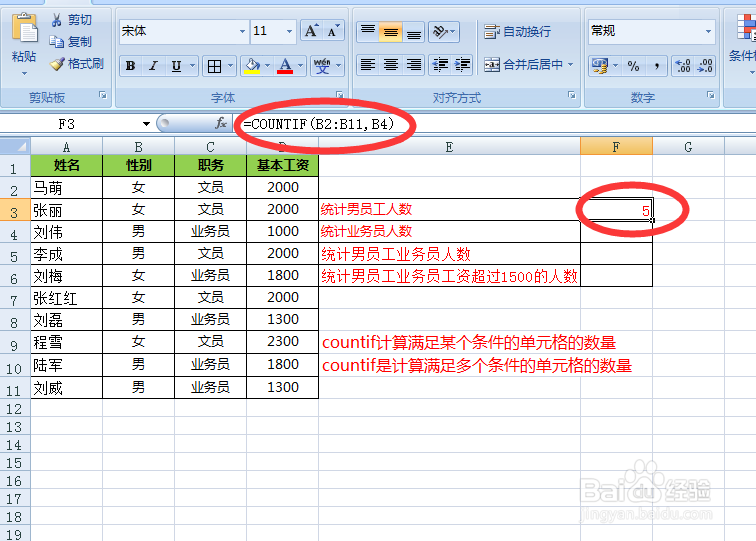Select column F header
Screen dimensions: 756x541
616,147
